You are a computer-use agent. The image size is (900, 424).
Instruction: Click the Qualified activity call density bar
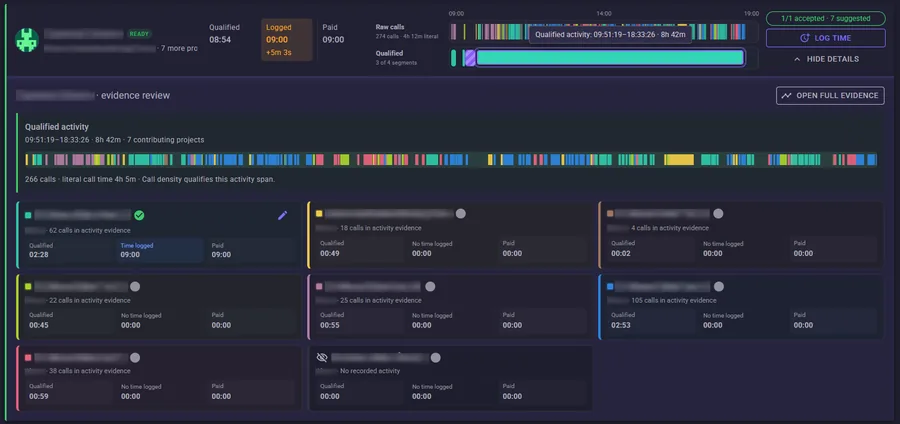pos(451,160)
